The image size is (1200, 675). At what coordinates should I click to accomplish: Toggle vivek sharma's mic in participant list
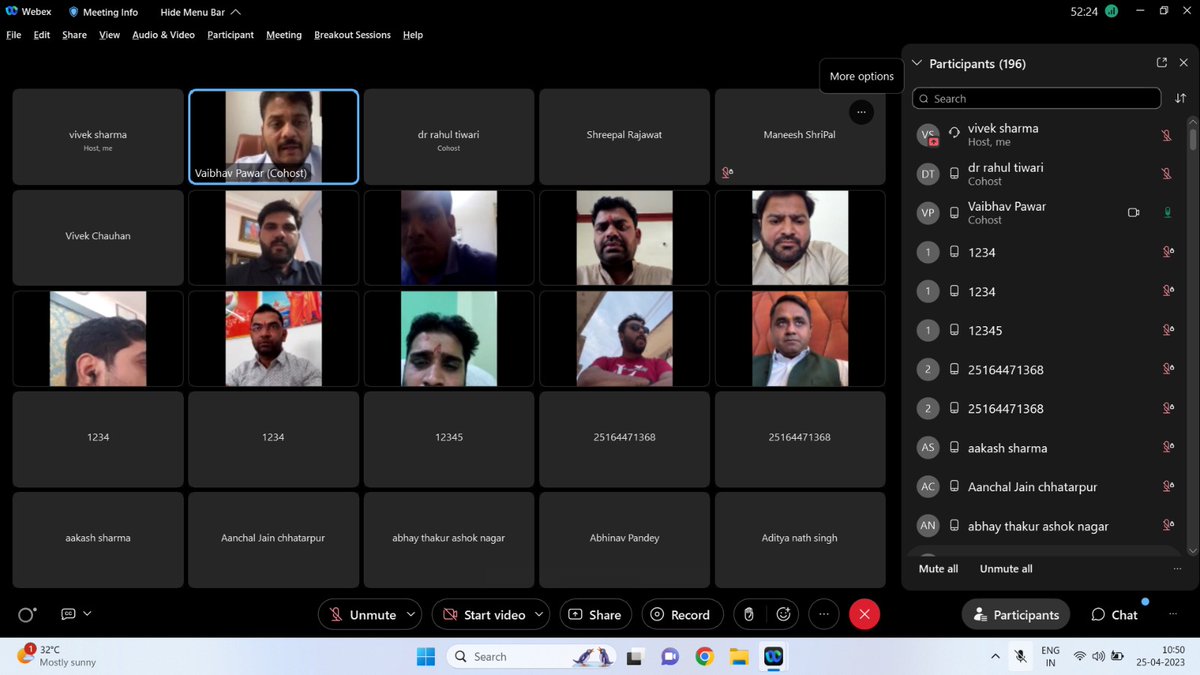tap(1166, 134)
